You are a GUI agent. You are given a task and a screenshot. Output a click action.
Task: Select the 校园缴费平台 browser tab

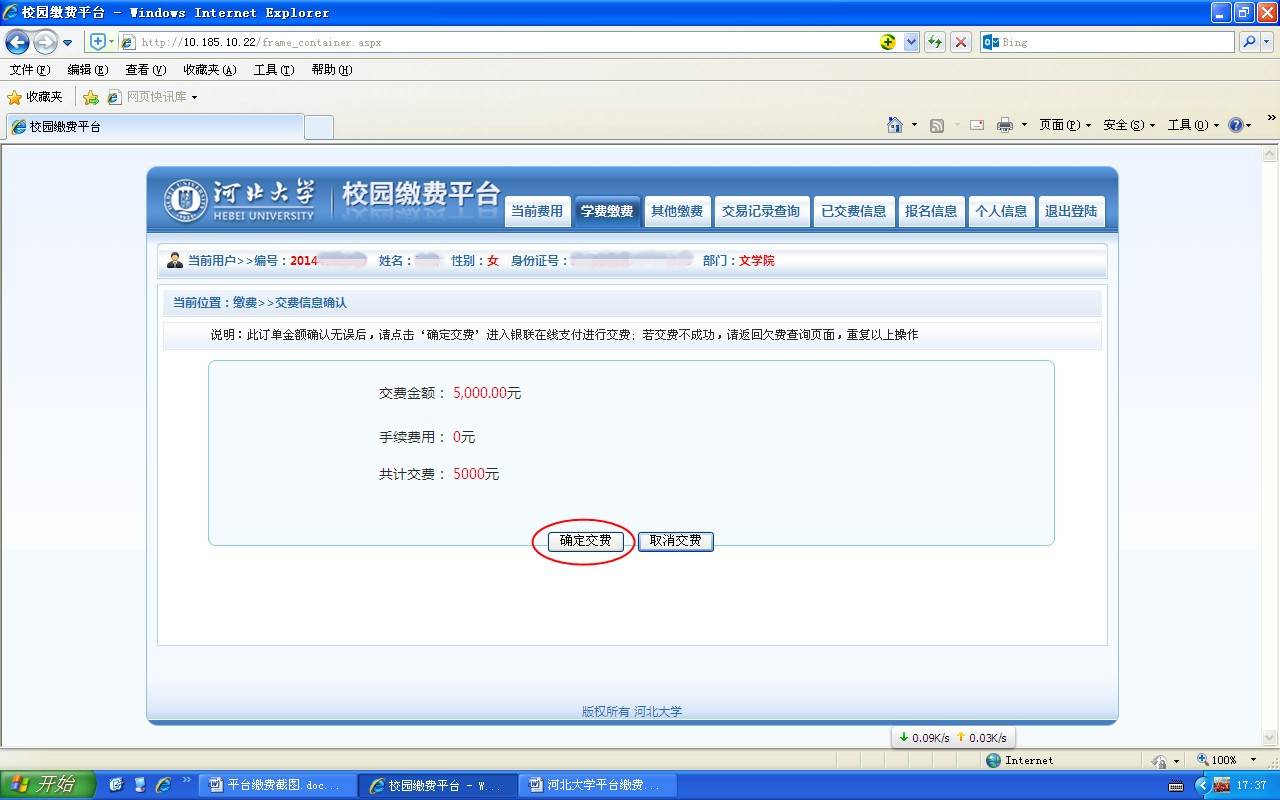155,127
